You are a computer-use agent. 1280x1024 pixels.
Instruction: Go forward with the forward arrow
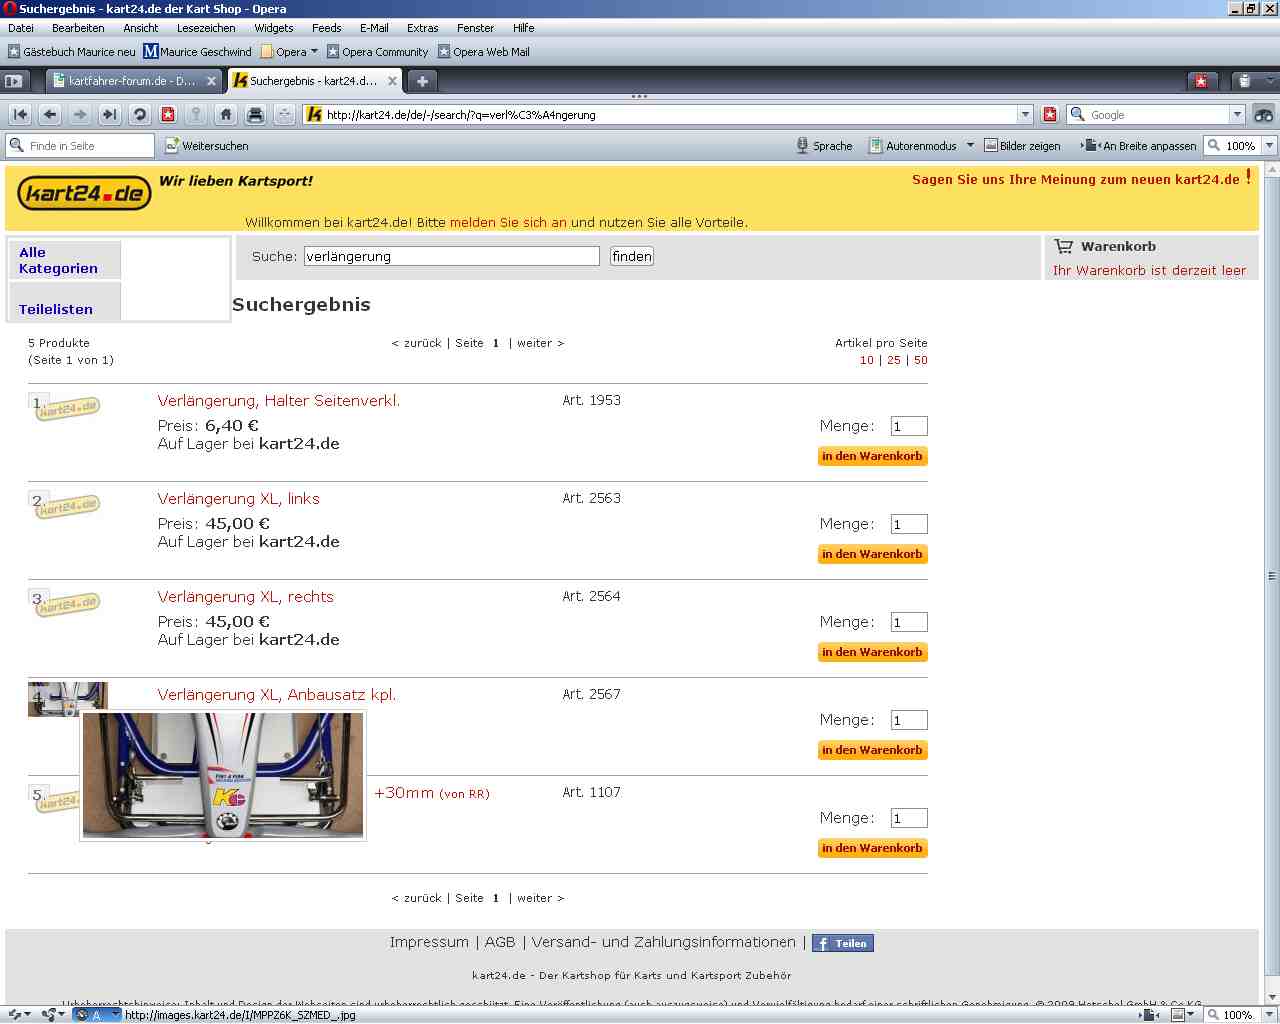pos(80,115)
